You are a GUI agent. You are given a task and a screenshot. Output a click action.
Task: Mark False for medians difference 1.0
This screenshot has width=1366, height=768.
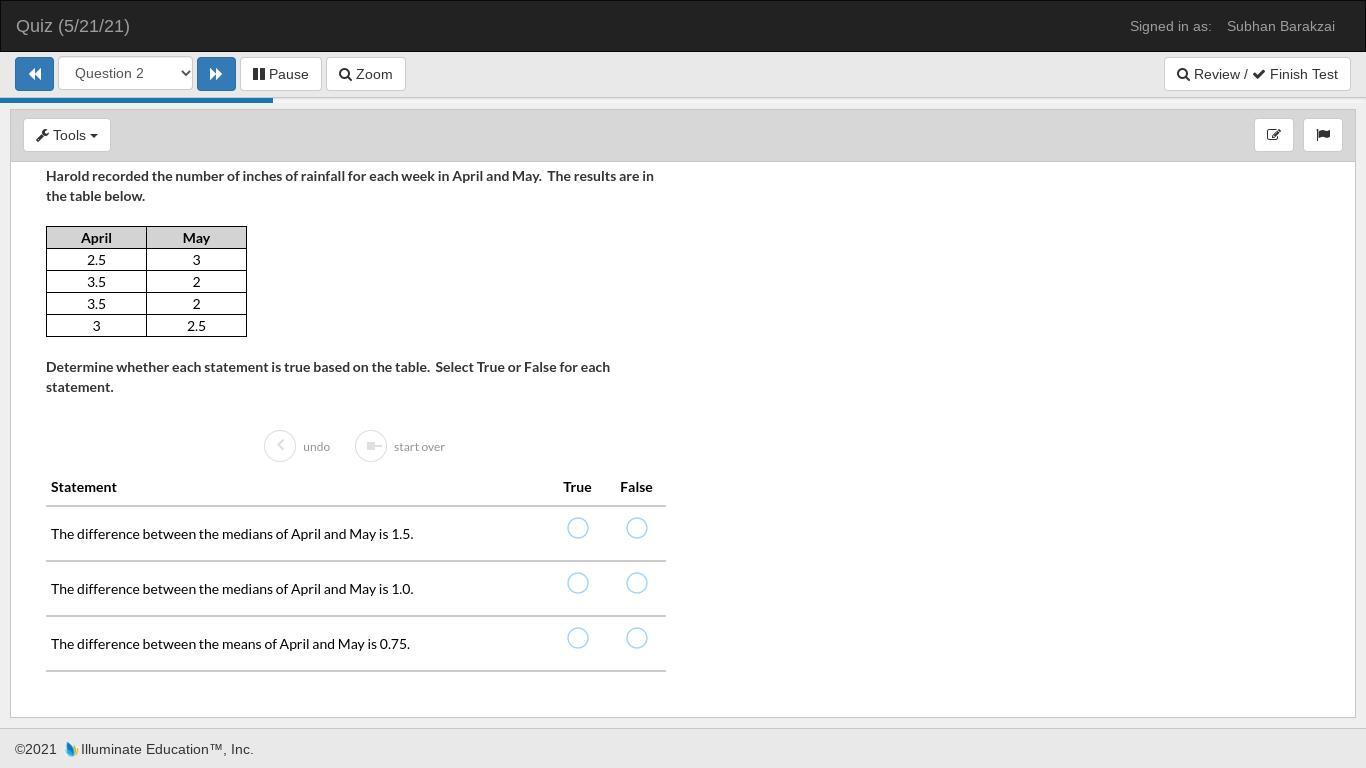(636, 583)
